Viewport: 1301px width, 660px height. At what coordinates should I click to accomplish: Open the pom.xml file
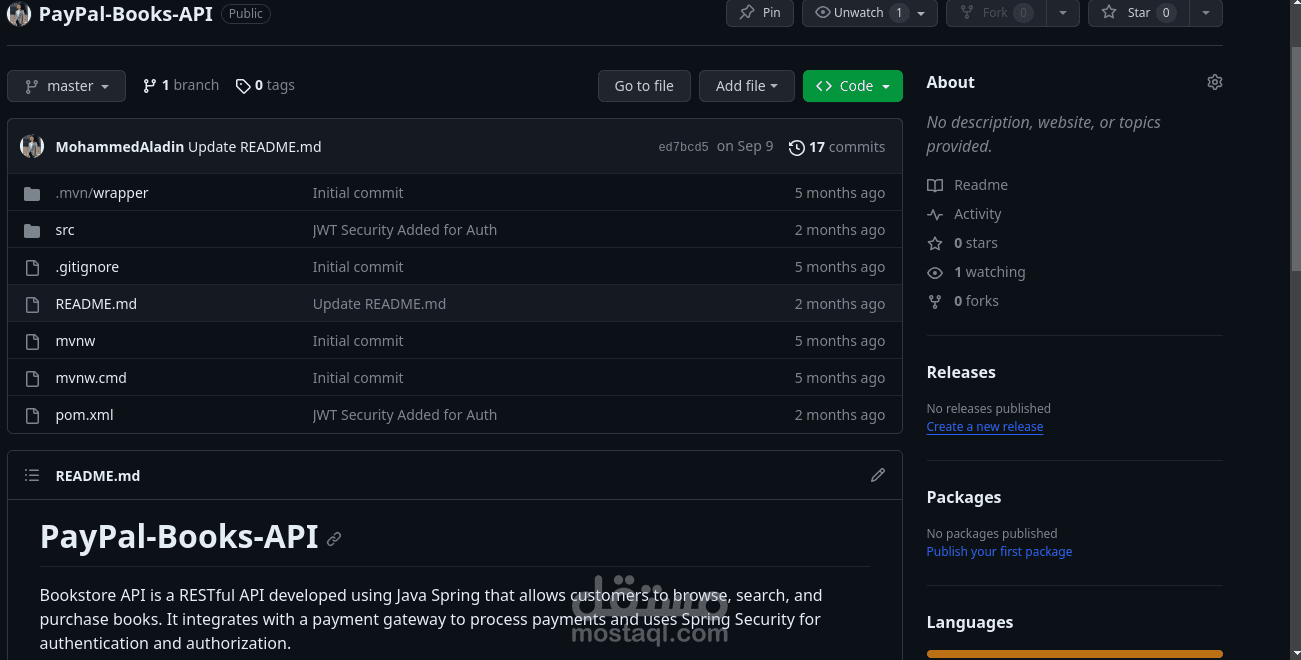pyautogui.click(x=85, y=415)
